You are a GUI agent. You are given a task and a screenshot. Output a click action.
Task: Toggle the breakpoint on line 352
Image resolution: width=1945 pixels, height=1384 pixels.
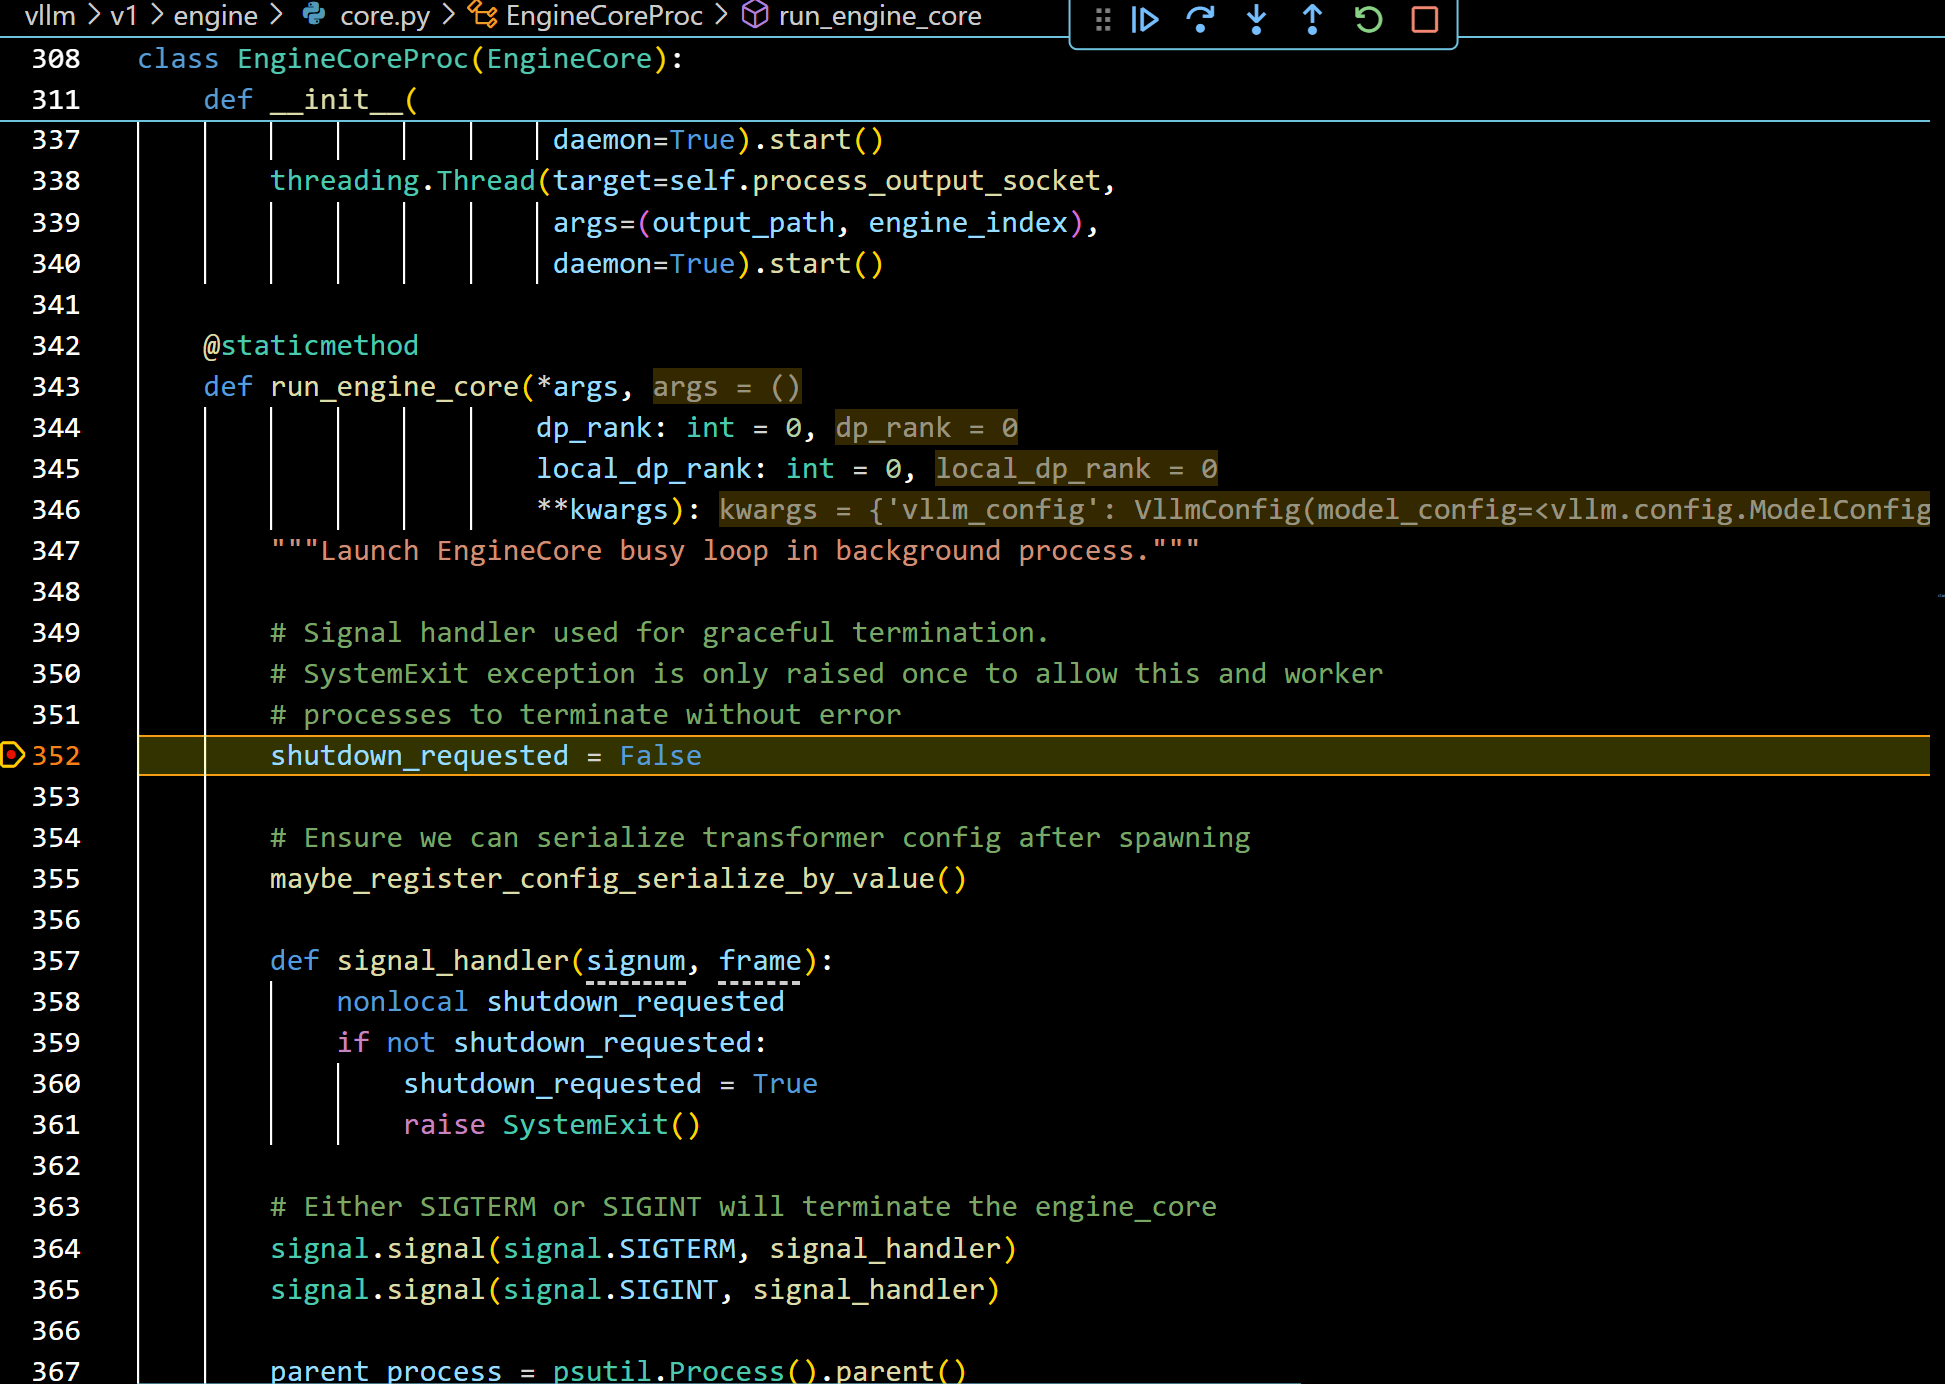[12, 755]
